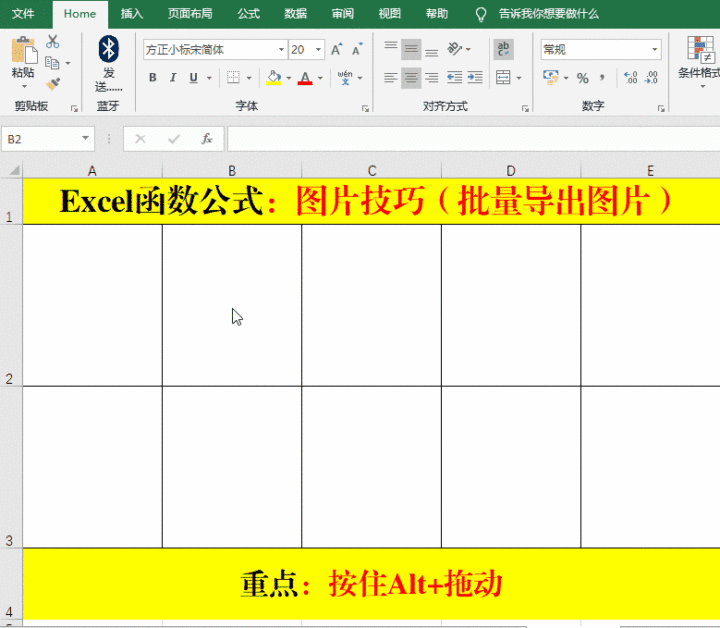Open borders dropdown arrow
The width and height of the screenshot is (720, 628).
coord(249,78)
